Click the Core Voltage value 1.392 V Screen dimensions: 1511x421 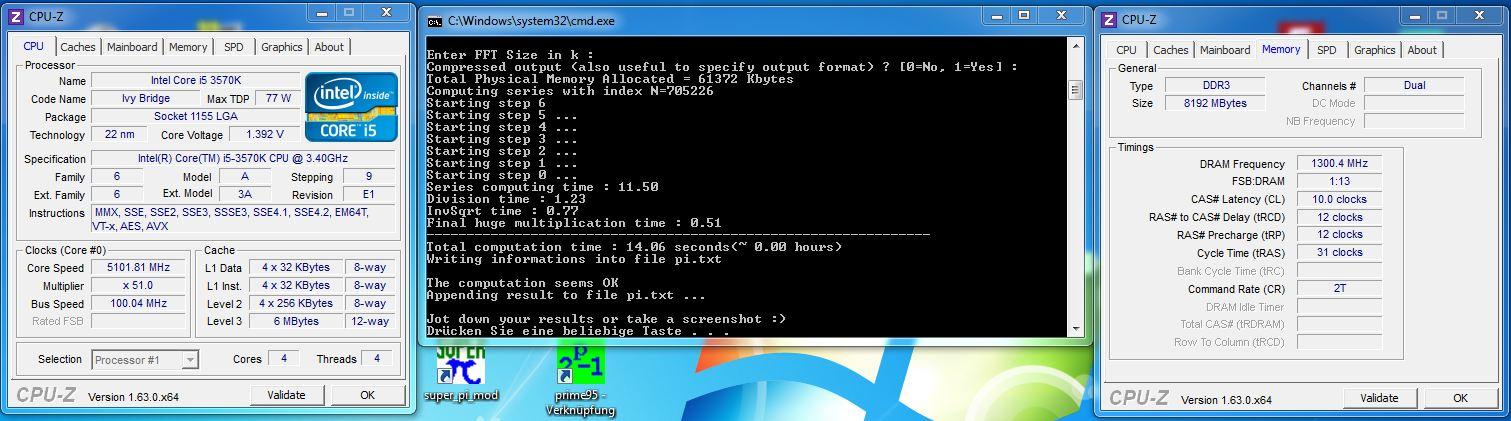(263, 134)
